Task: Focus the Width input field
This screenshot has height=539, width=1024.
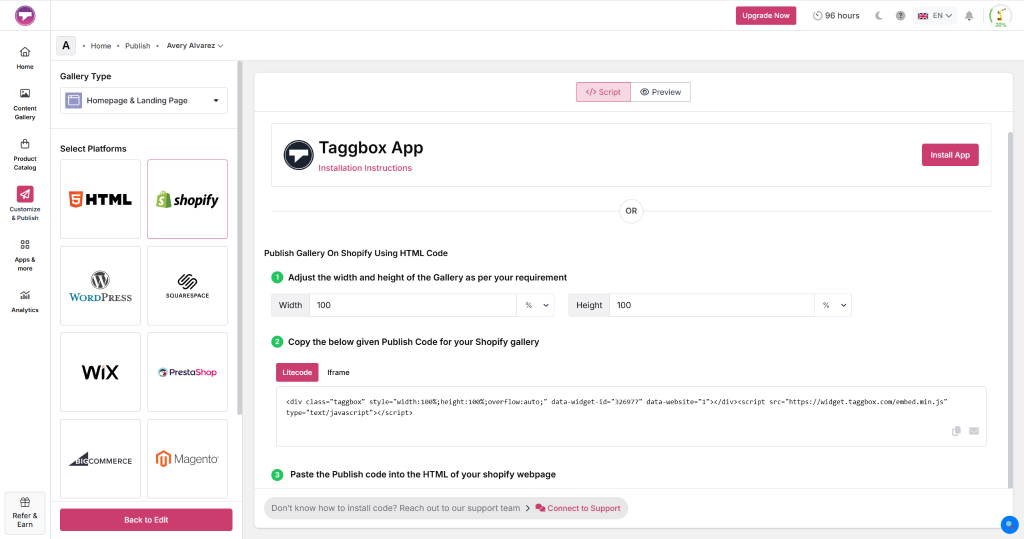Action: [x=413, y=305]
